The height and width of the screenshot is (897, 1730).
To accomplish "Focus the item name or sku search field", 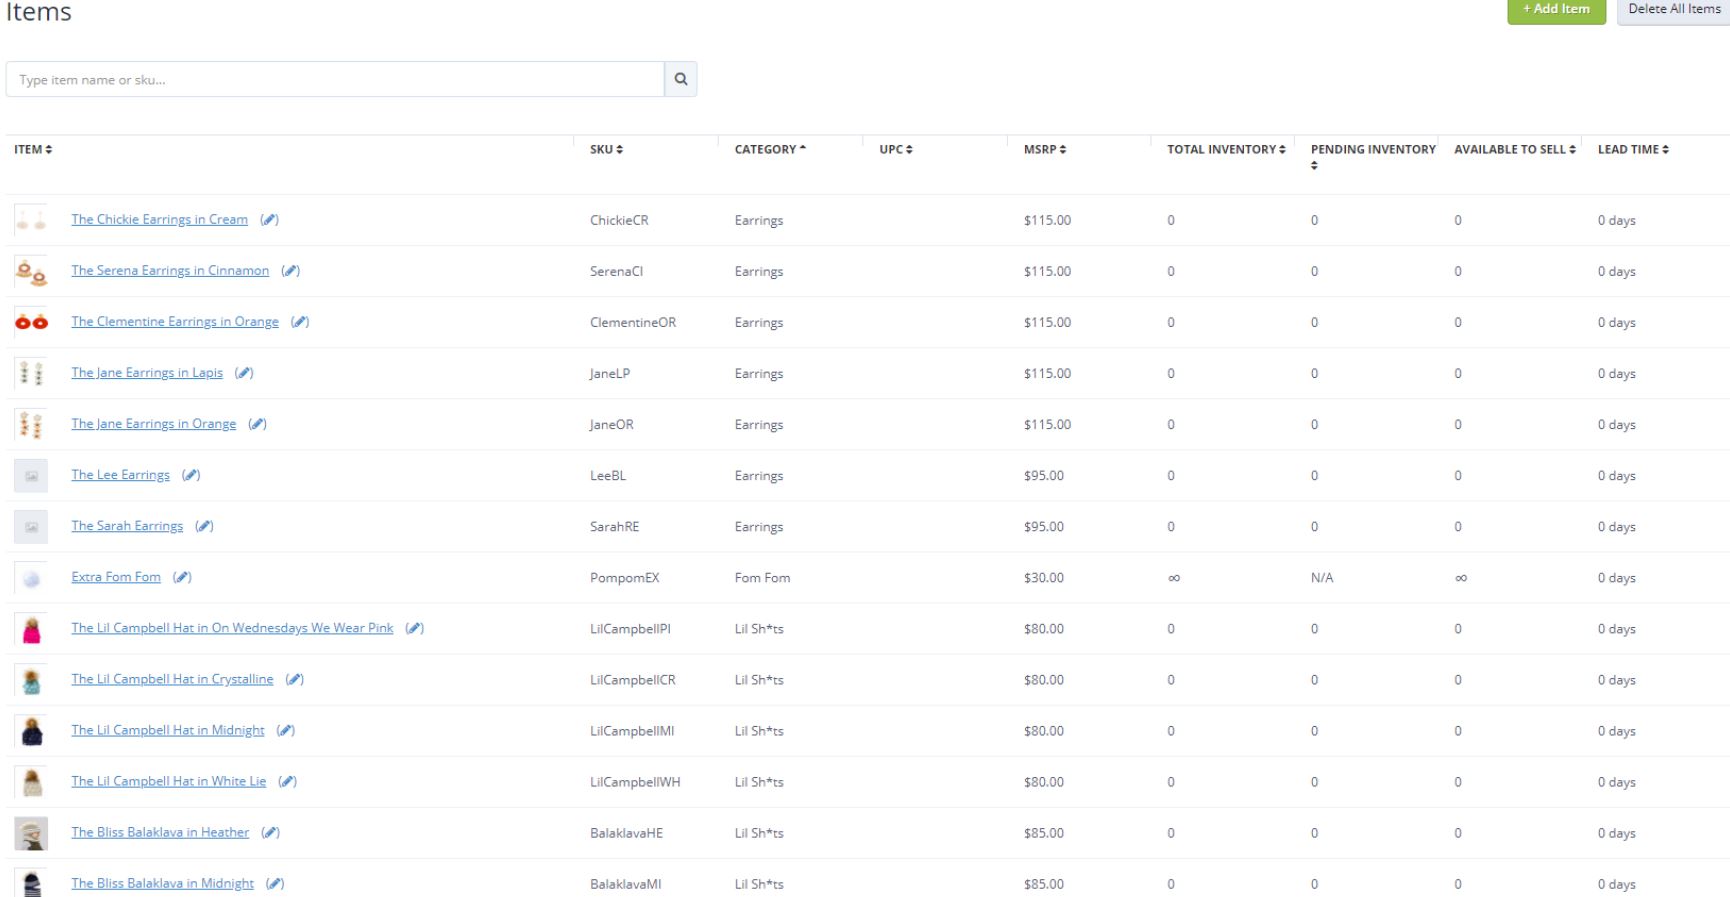I will pyautogui.click(x=335, y=79).
